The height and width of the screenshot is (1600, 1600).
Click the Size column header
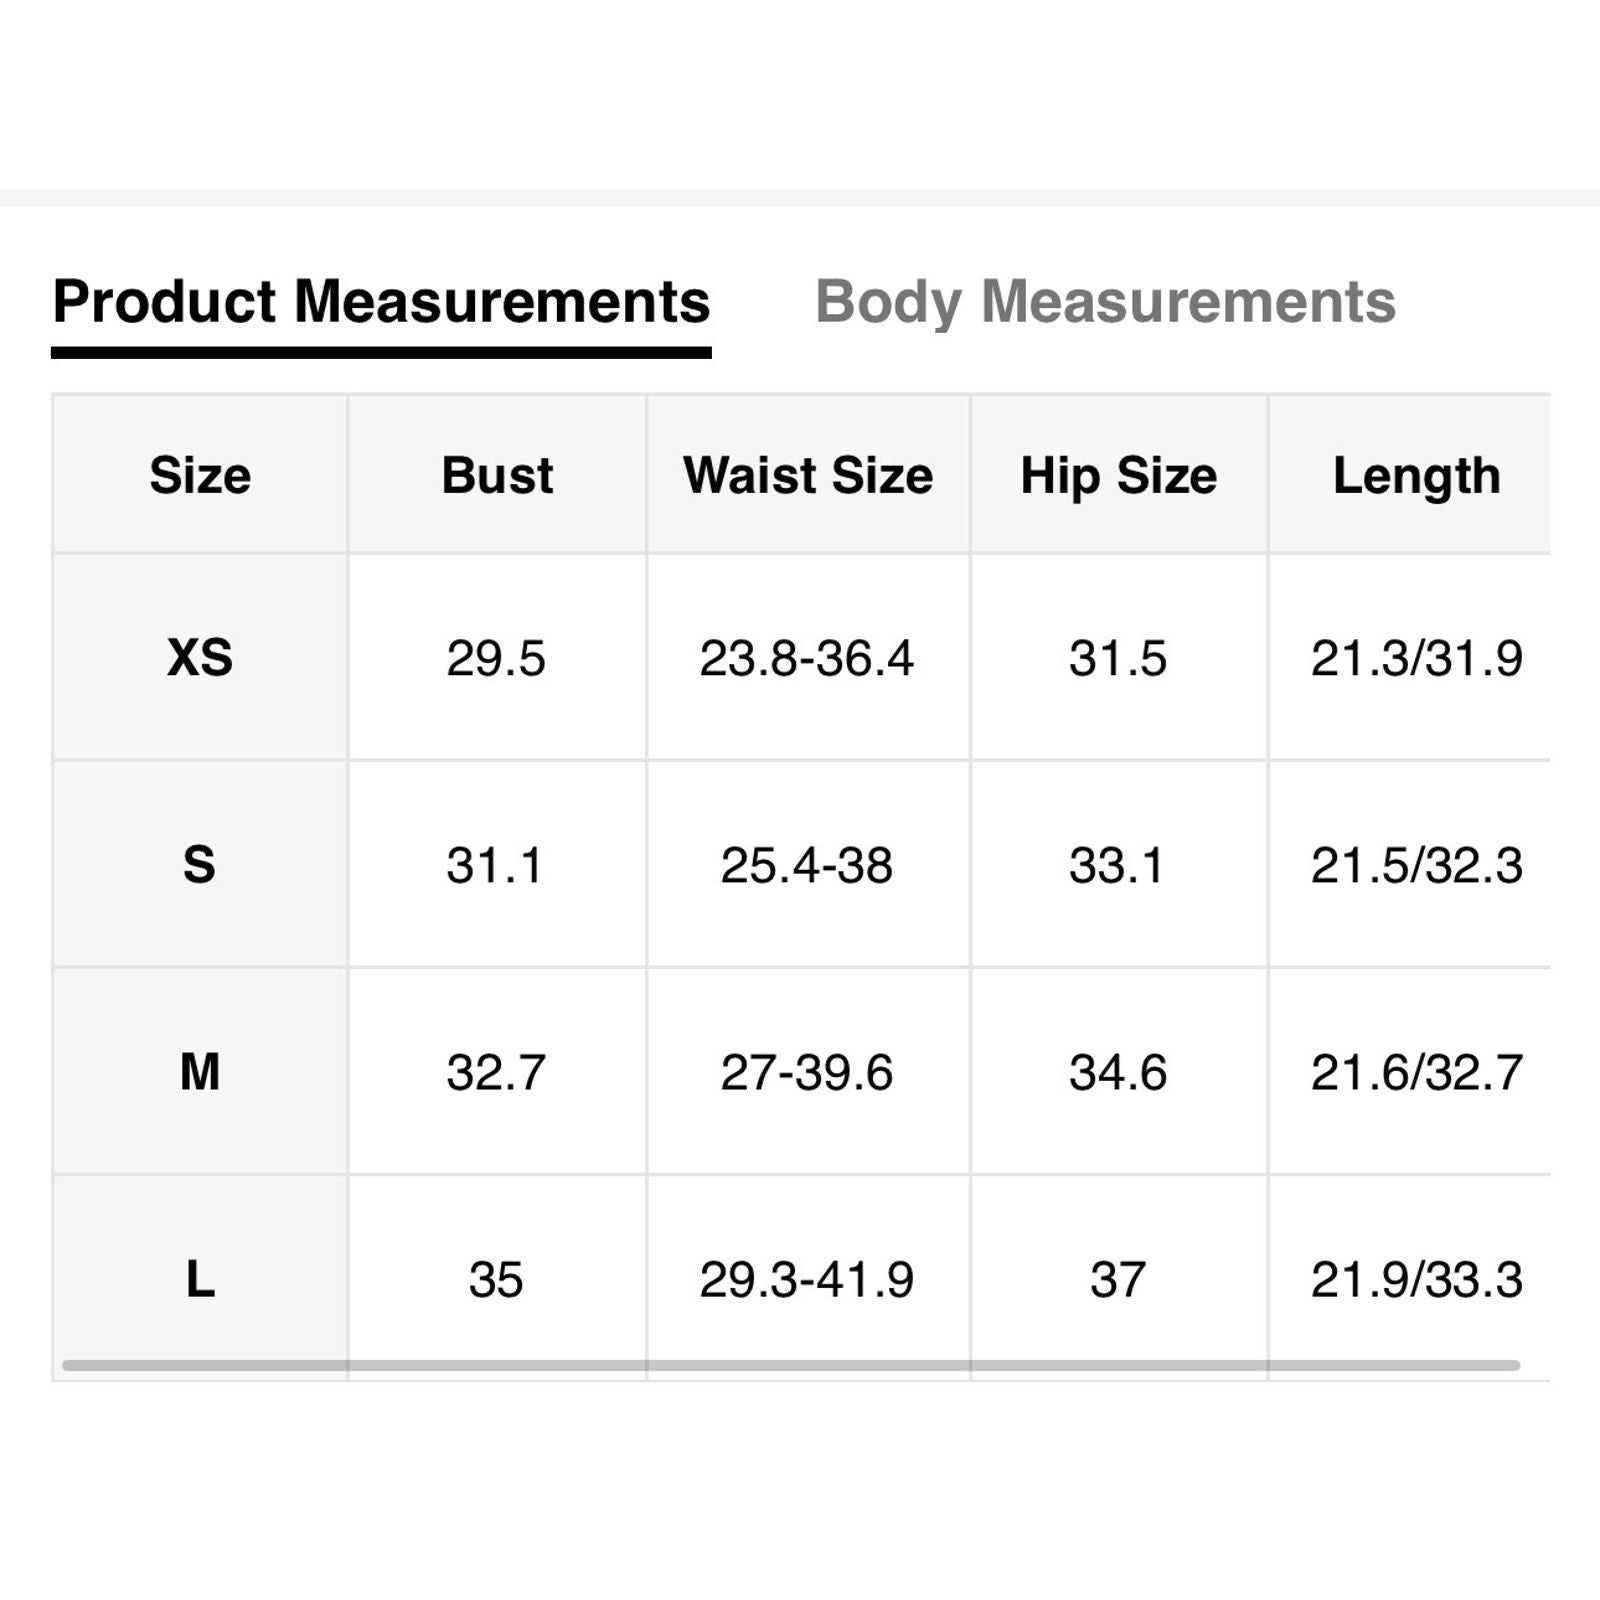pyautogui.click(x=200, y=475)
